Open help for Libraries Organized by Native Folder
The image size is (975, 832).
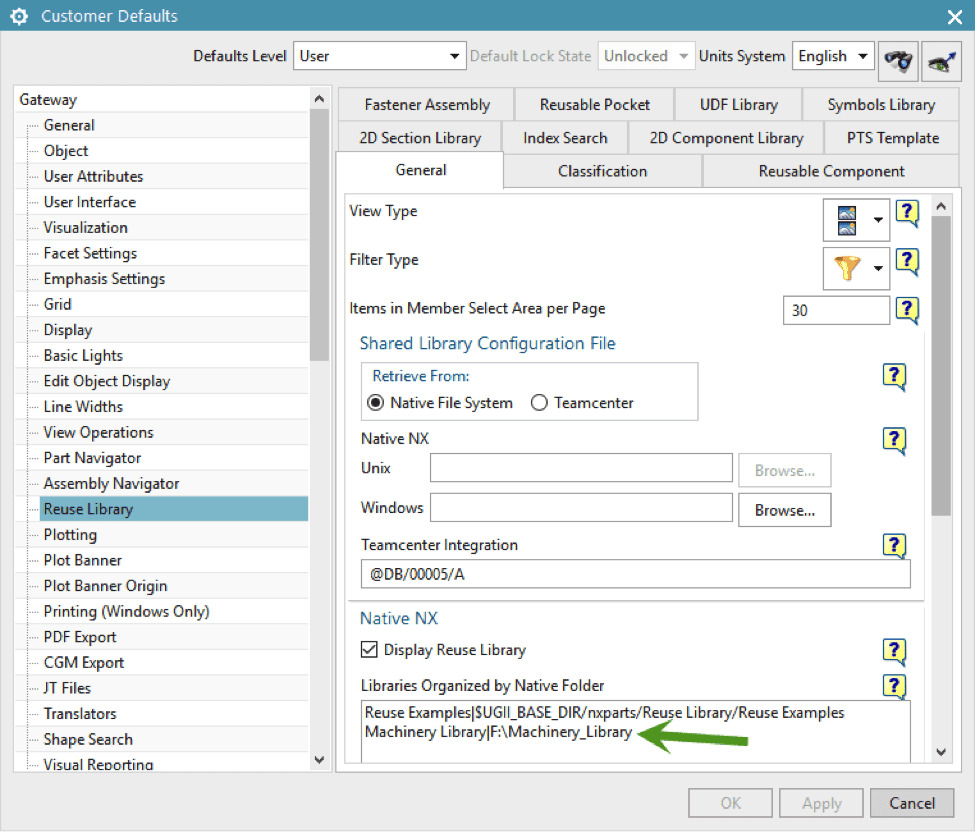(x=894, y=686)
